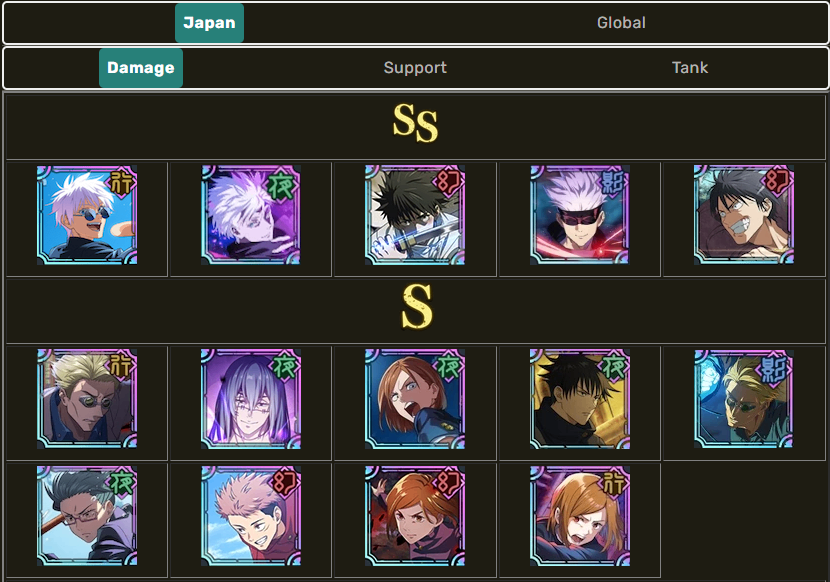Open the last Nobara icon in S tier
Viewport: 830px width, 582px height.
(580, 516)
